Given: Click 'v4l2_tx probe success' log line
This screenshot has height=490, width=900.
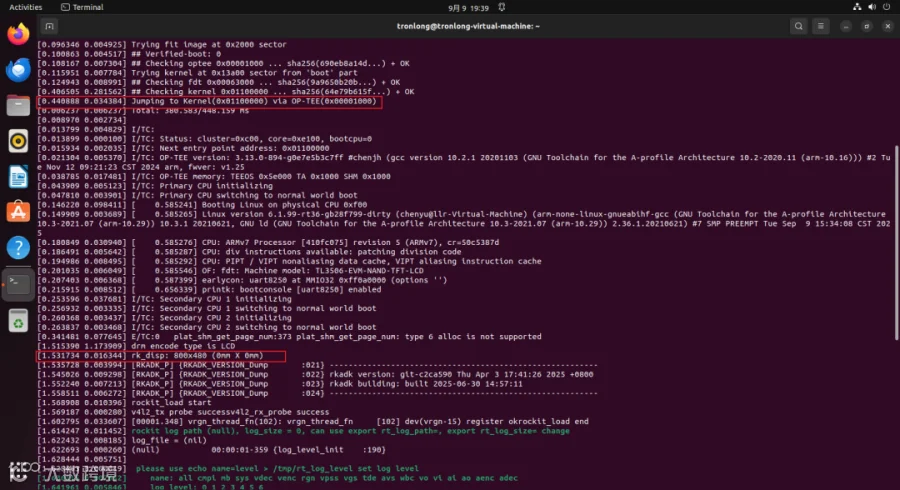Looking at the screenshot, I should [x=184, y=412].
